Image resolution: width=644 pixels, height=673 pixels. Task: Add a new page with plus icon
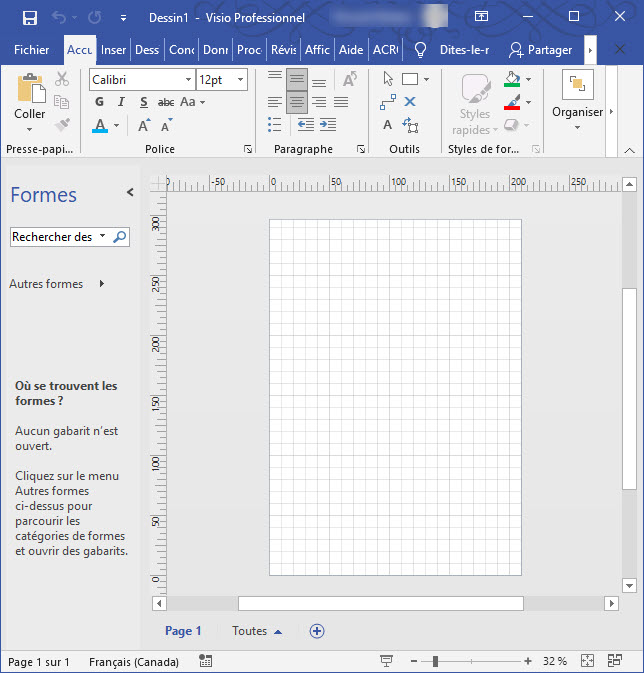317,631
